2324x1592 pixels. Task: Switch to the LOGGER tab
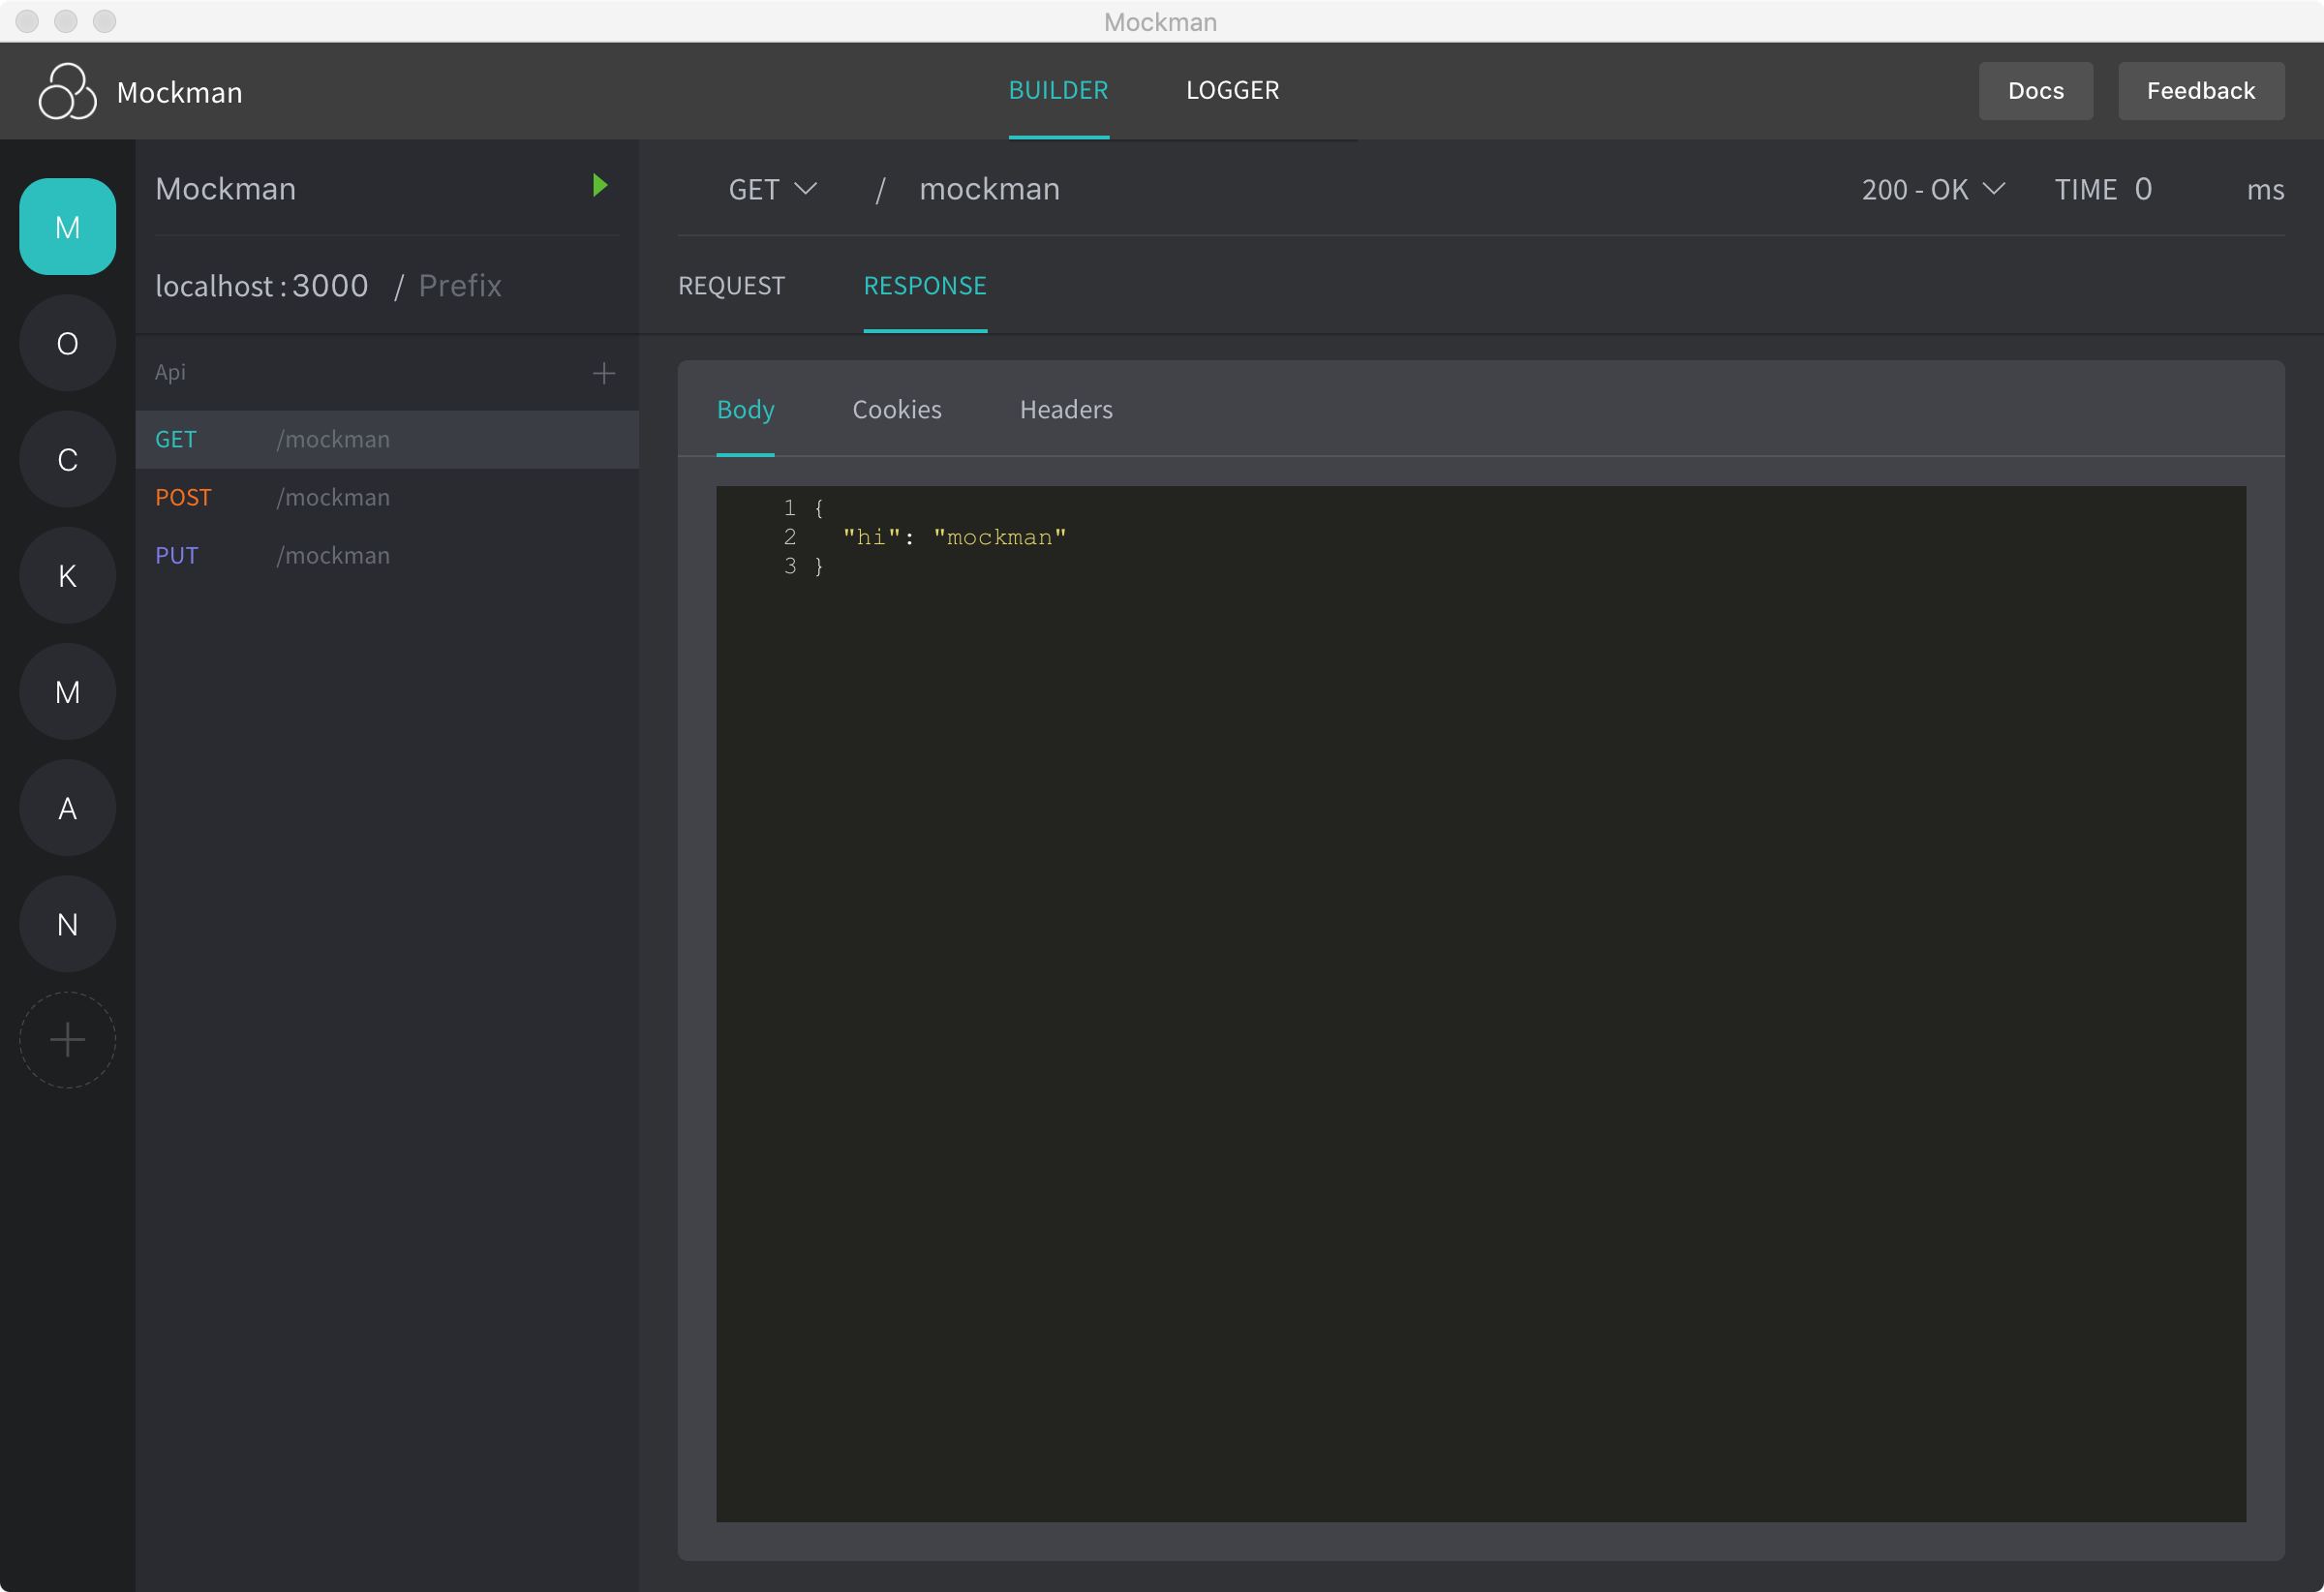[x=1231, y=90]
